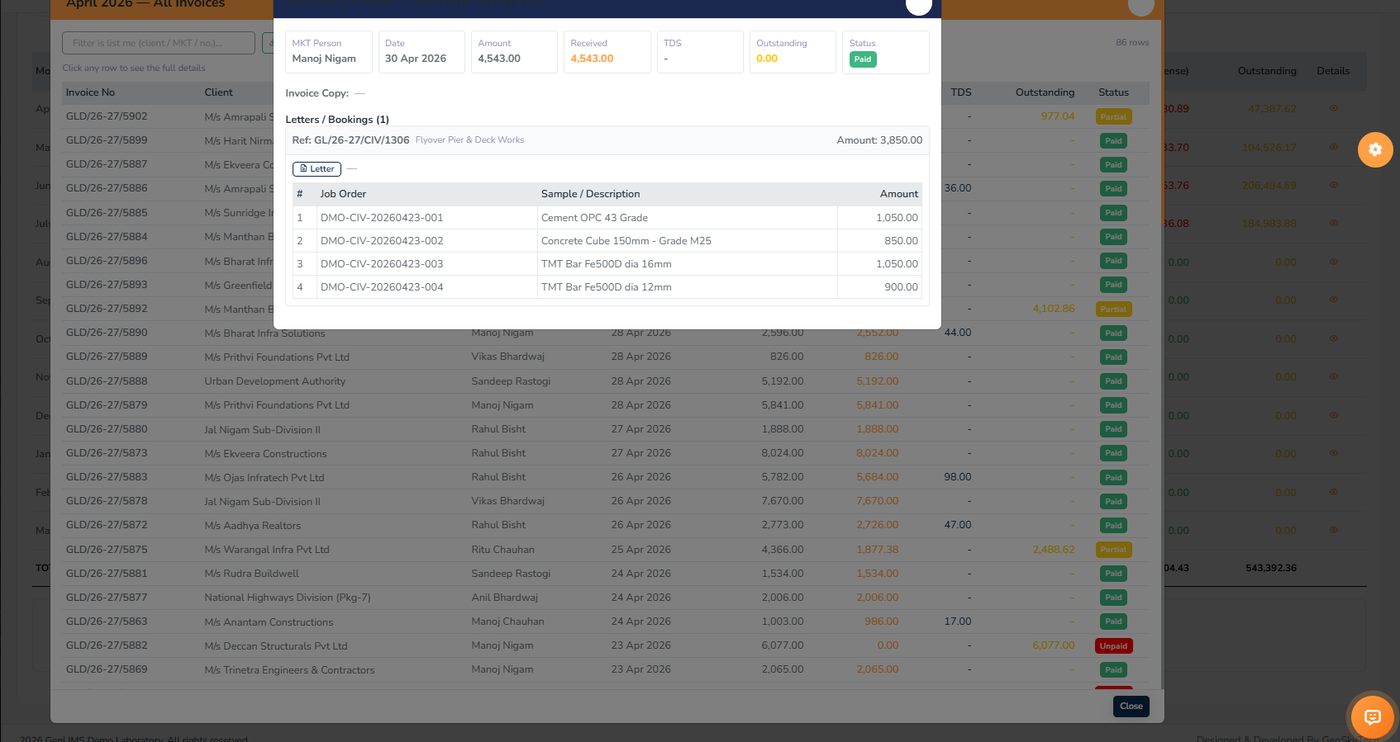Open invoice GLD/26-27/5888 row

pyautogui.click(x=605, y=381)
